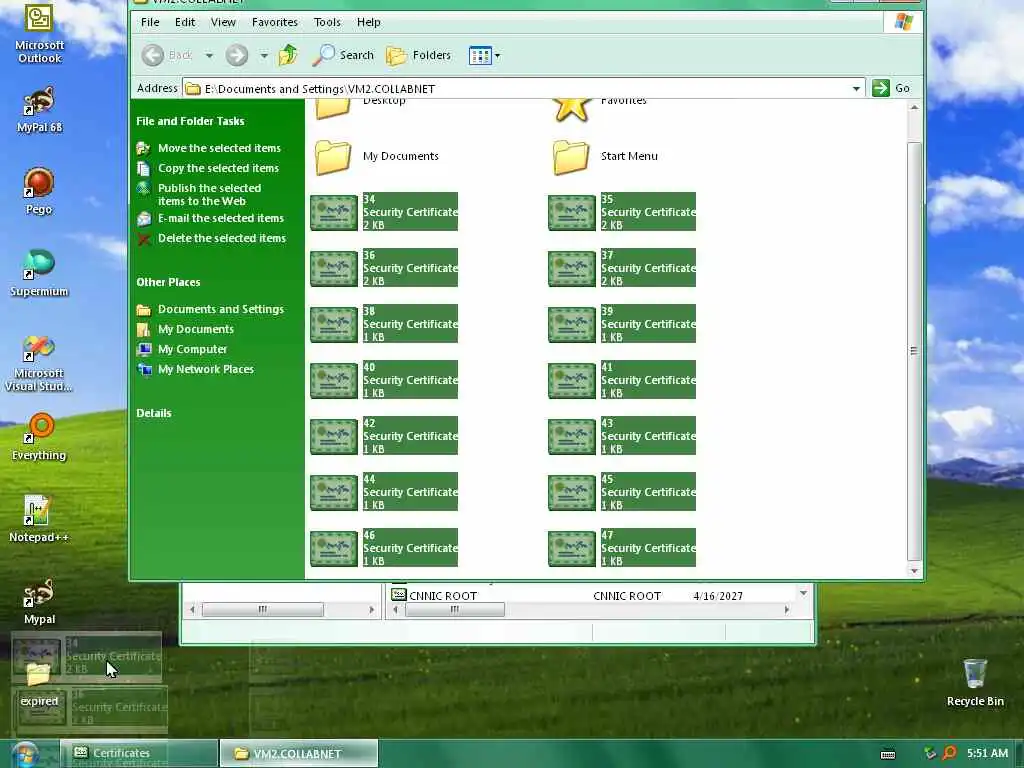Go up one folder level
Viewport: 1024px width, 768px height.
(x=288, y=56)
